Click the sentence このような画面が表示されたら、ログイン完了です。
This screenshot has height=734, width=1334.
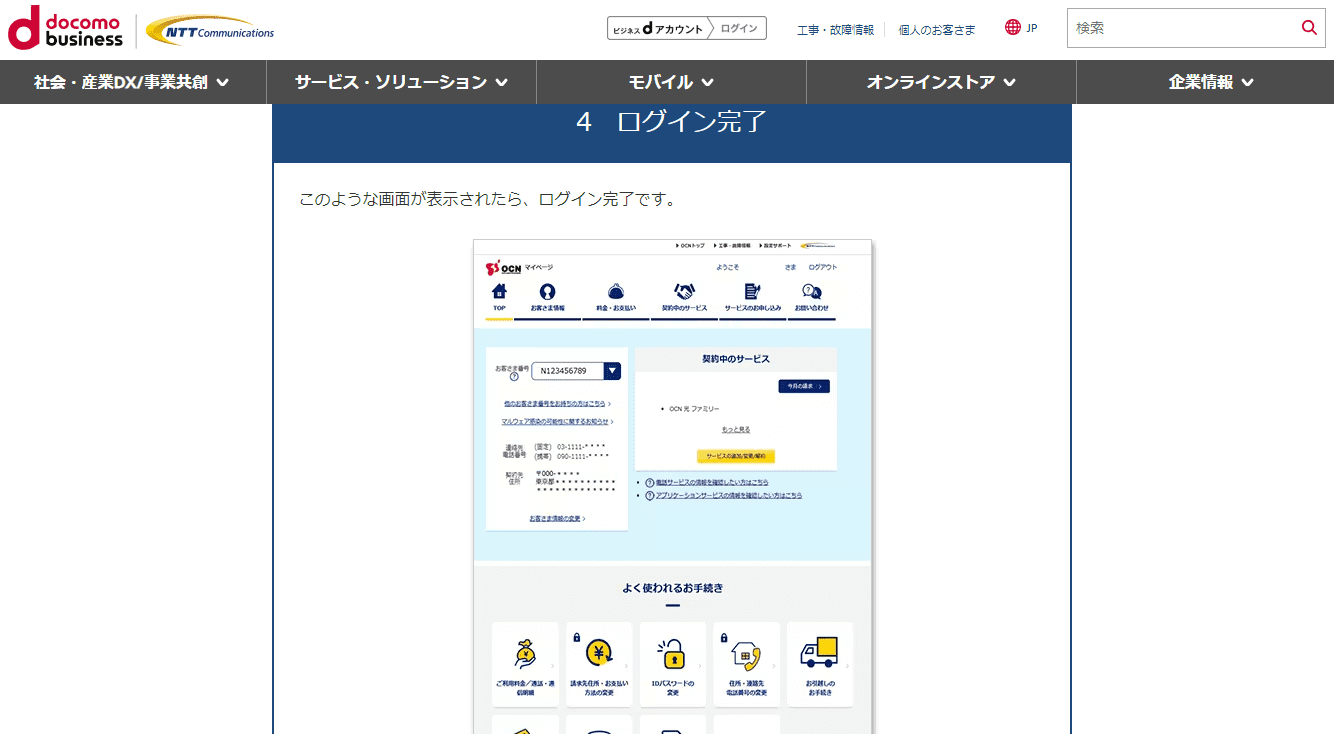click(x=488, y=199)
